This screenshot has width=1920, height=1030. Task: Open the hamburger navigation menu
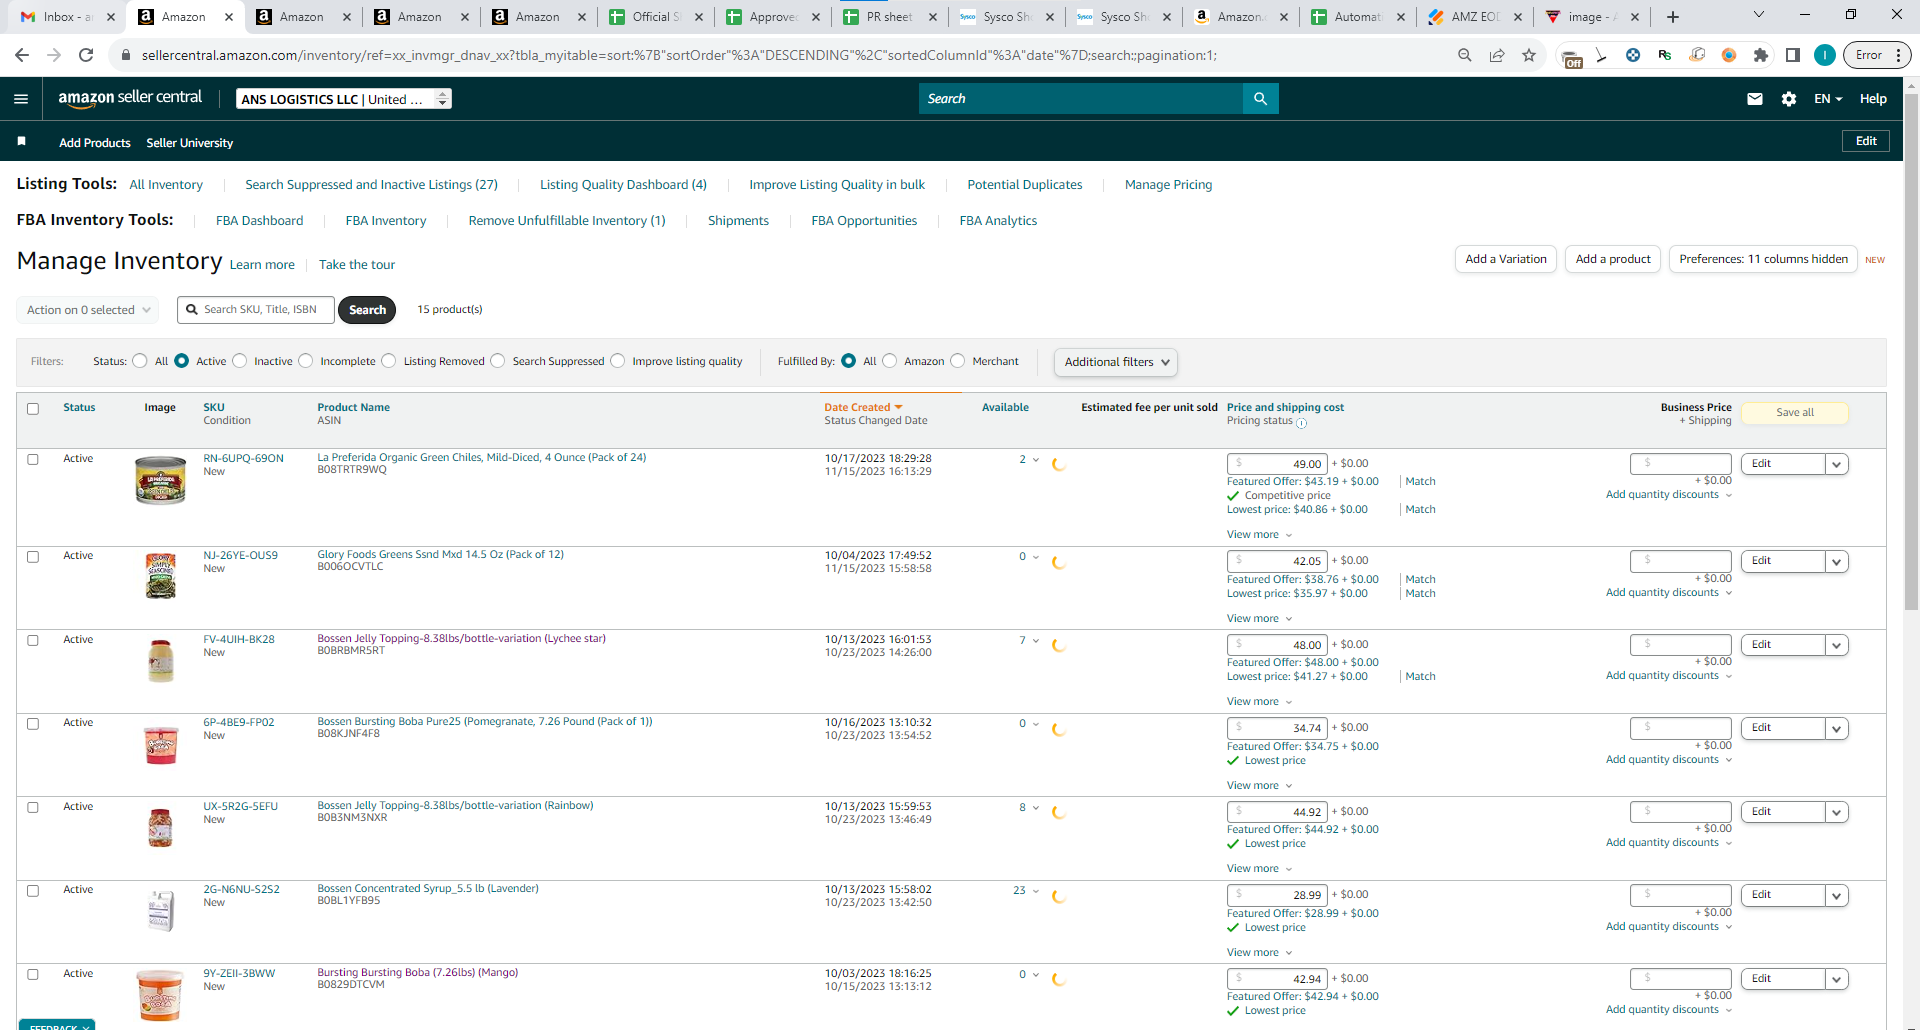click(21, 99)
